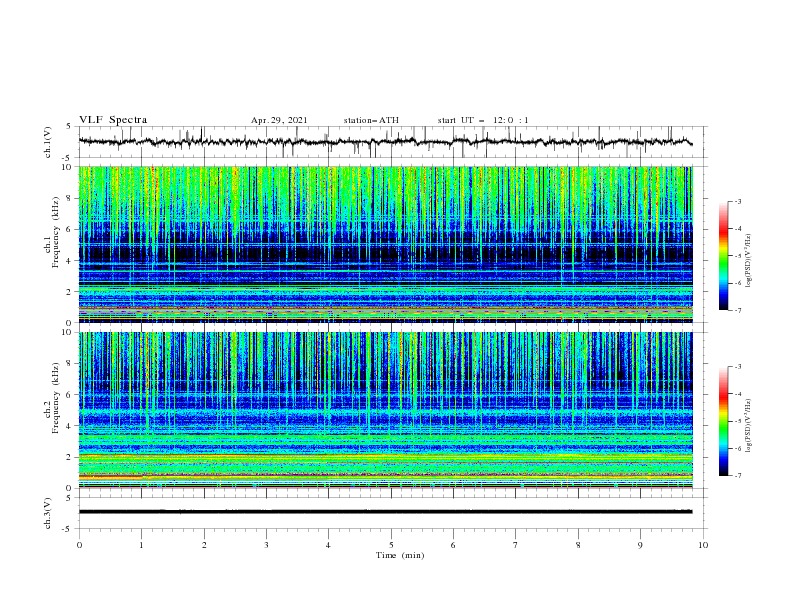Click time axis tick label "7"
Image resolution: width=792 pixels, height=612 pixels.
point(516,545)
